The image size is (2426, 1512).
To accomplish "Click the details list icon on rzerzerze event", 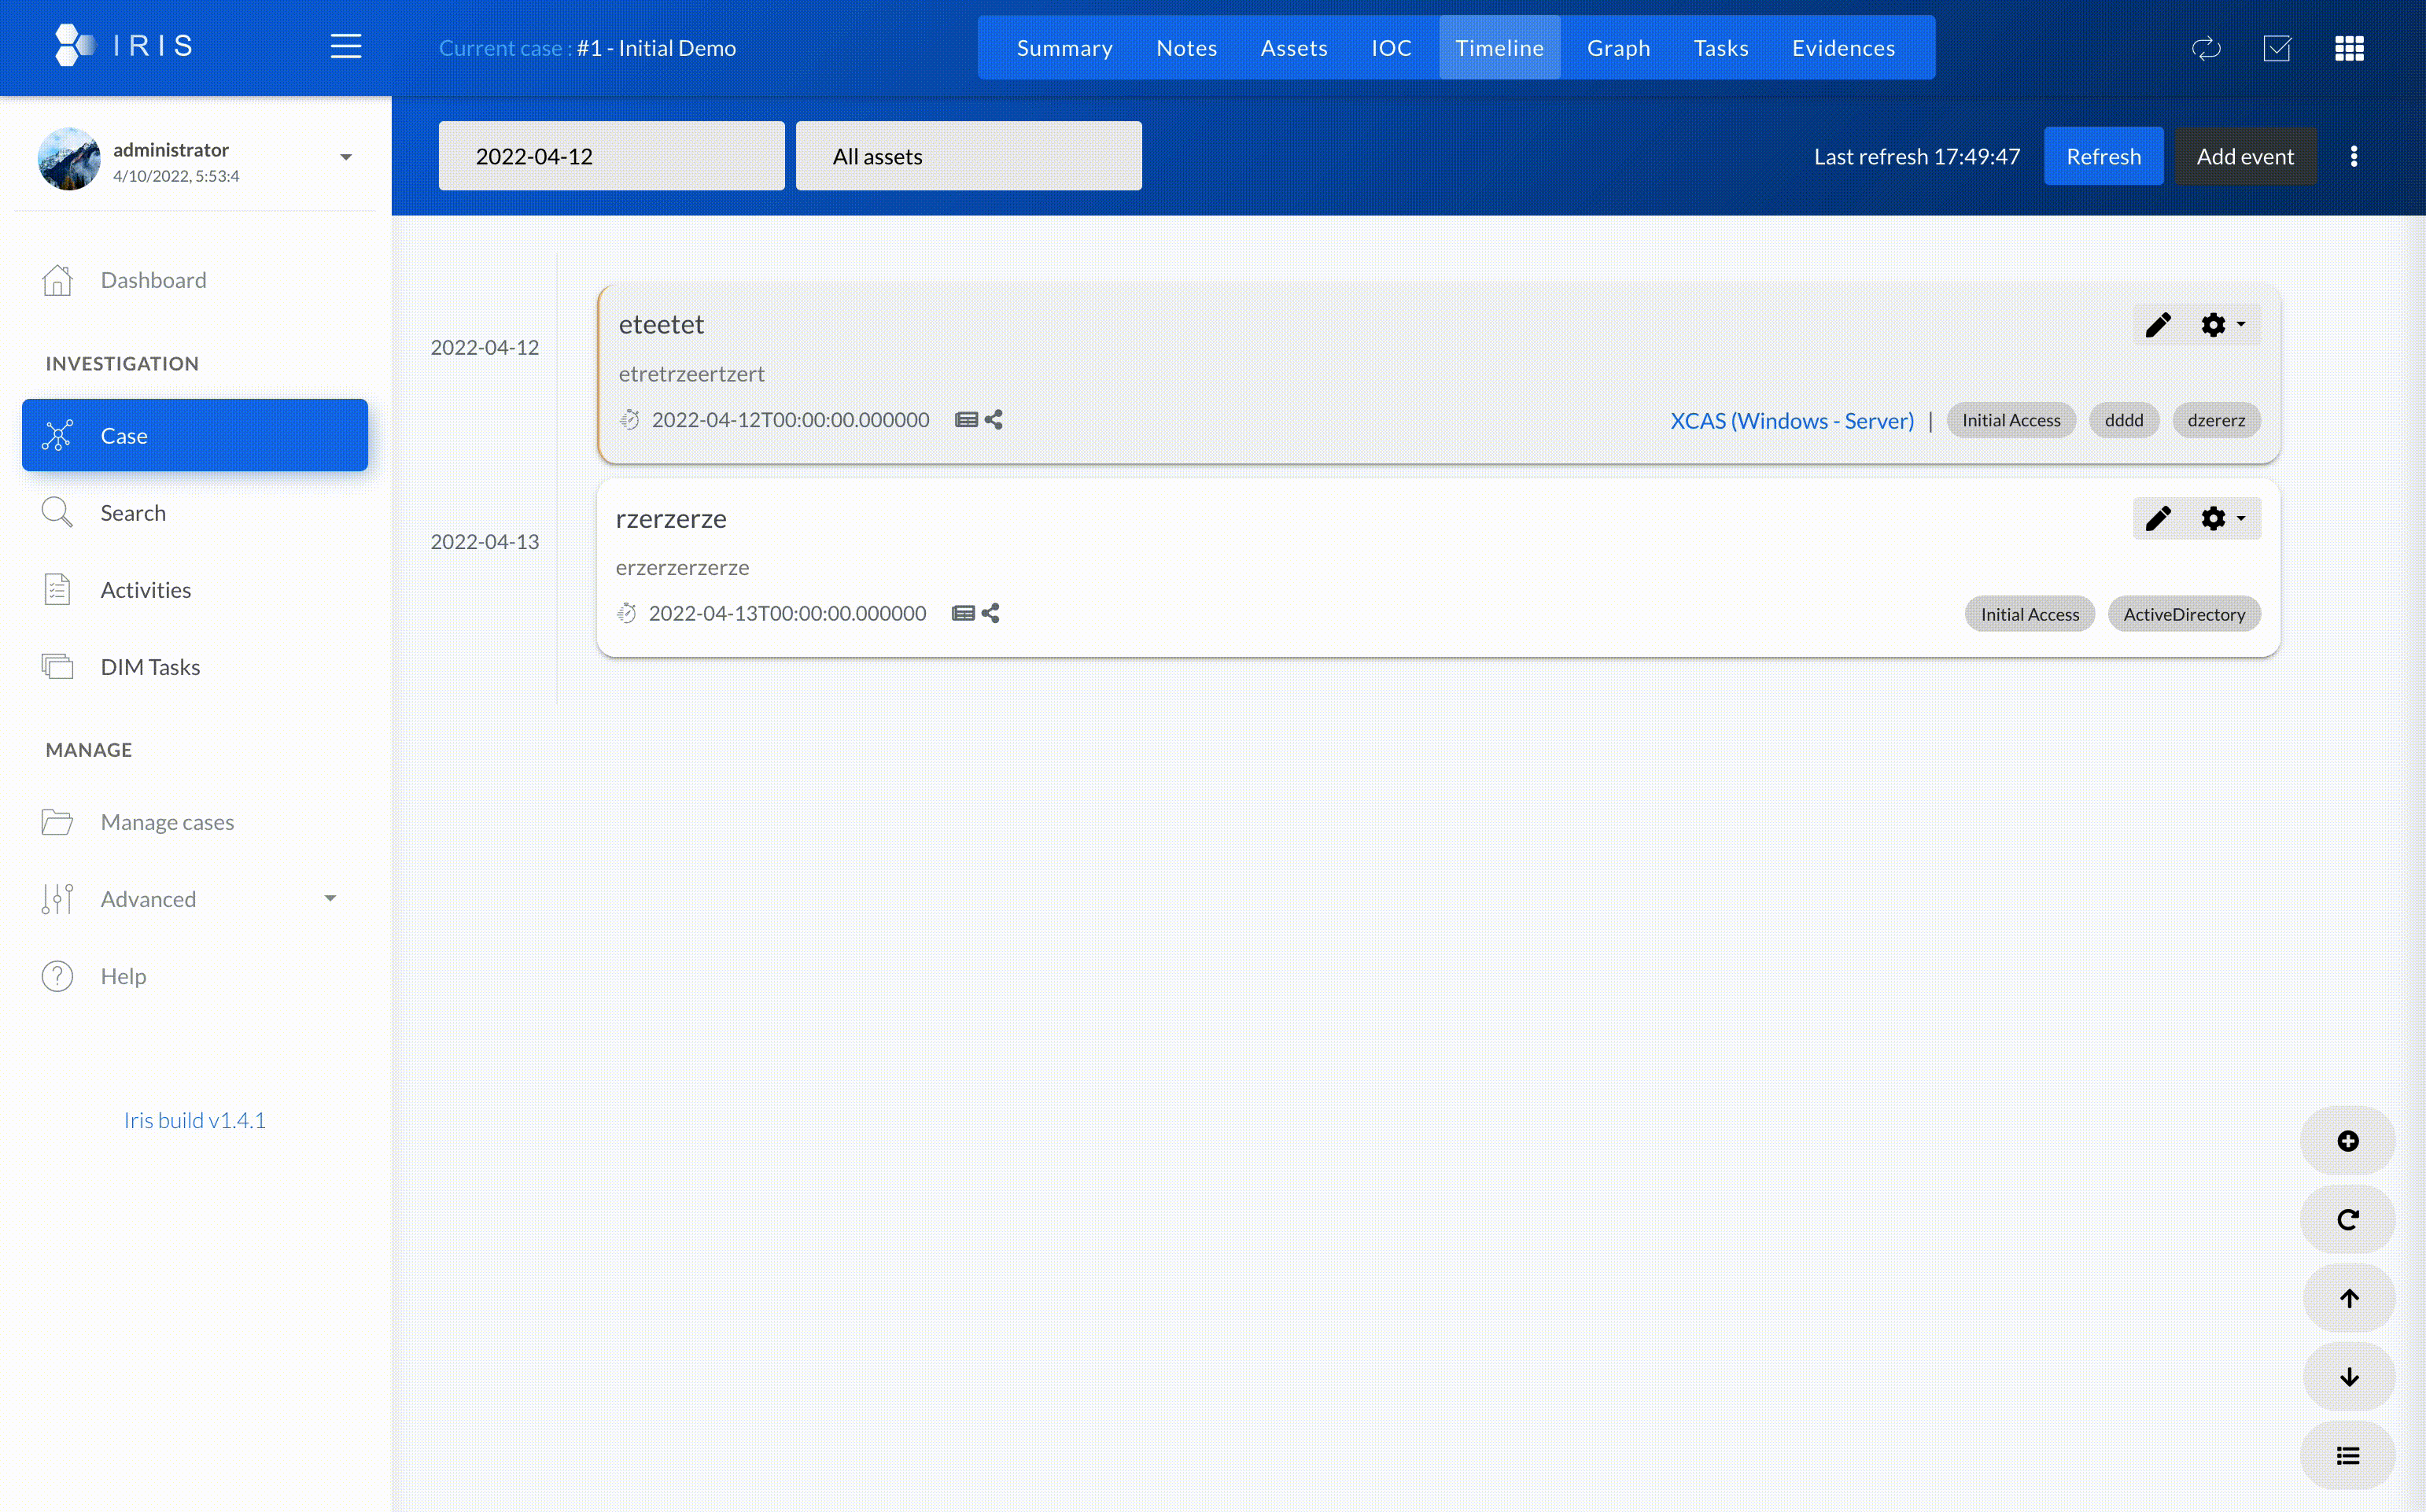I will [x=962, y=614].
